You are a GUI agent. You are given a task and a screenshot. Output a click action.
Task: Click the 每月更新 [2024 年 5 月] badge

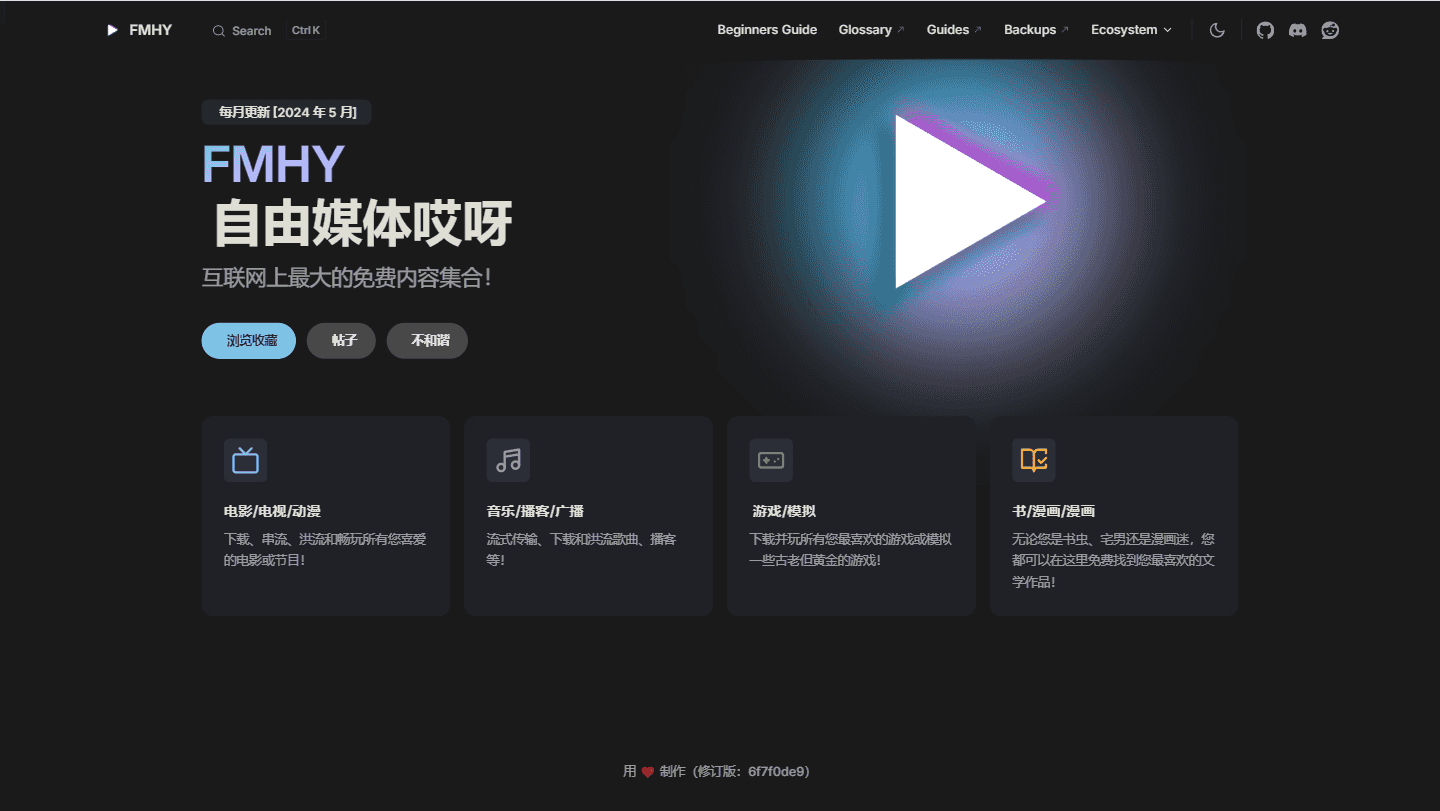tap(287, 112)
